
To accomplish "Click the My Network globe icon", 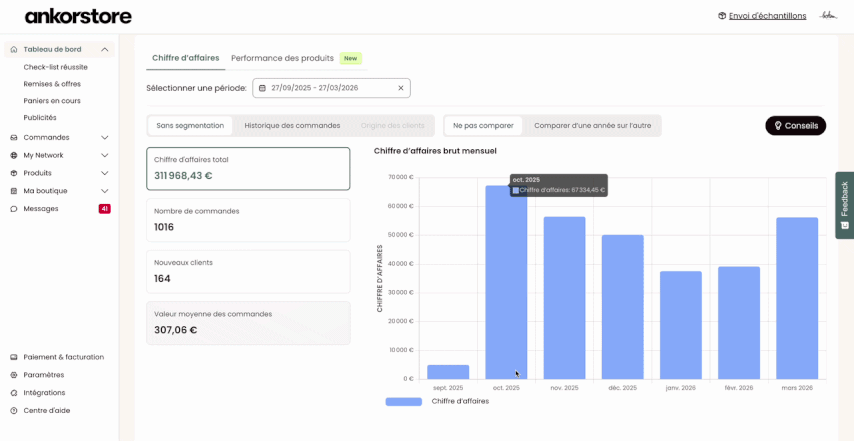I will tap(14, 155).
